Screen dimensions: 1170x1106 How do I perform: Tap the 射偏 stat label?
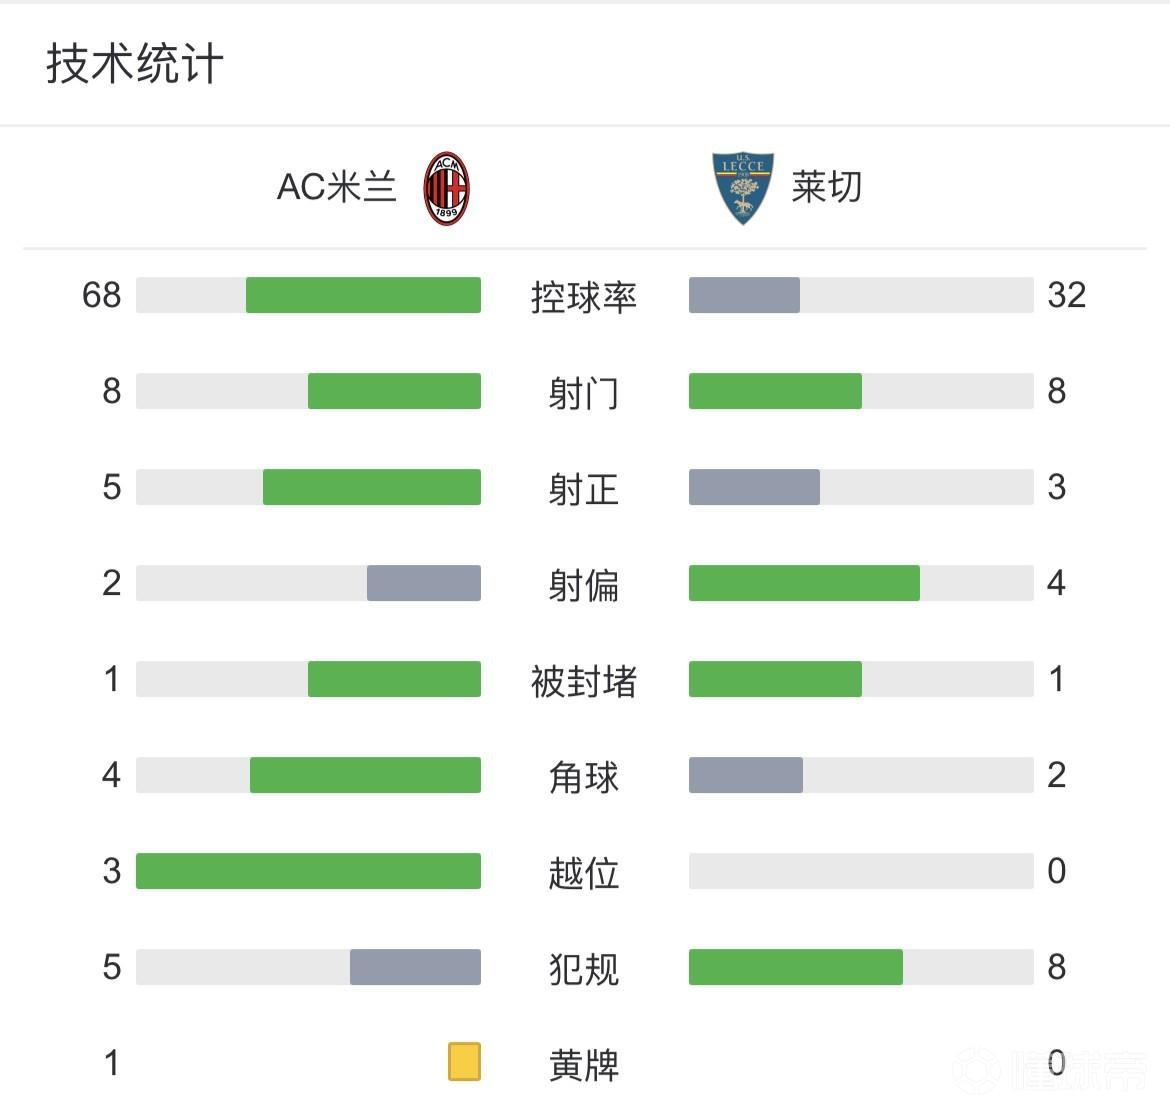pyautogui.click(x=584, y=585)
